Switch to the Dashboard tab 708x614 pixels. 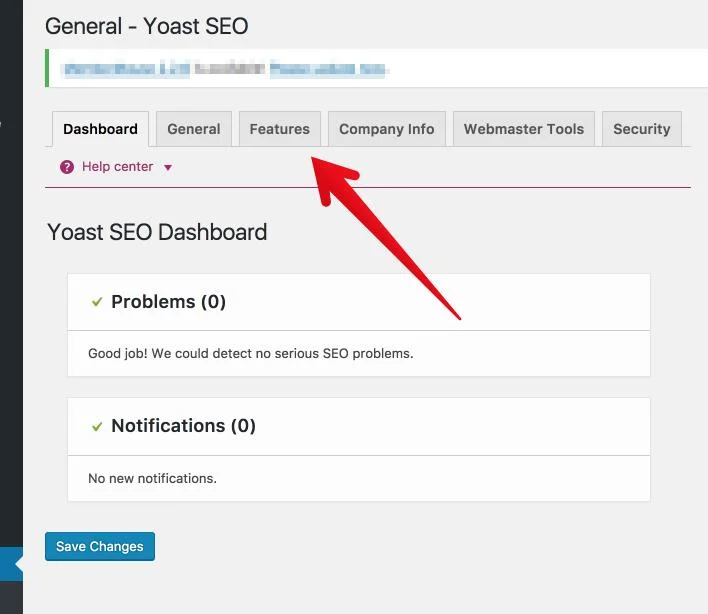[100, 129]
